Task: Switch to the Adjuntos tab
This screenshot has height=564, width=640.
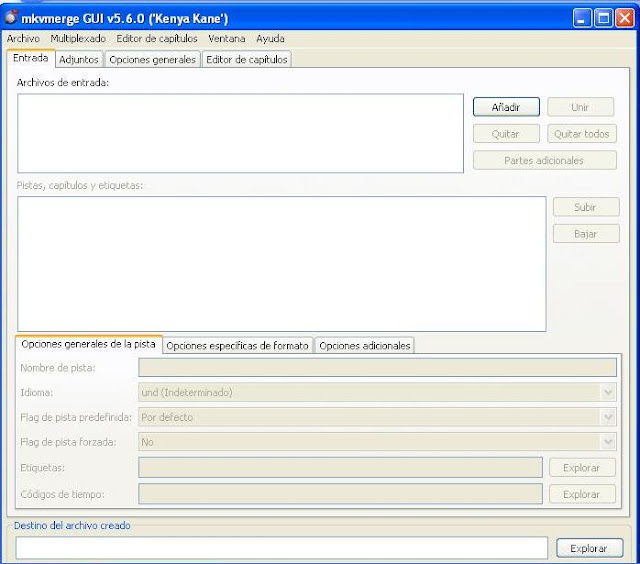Action: click(79, 60)
